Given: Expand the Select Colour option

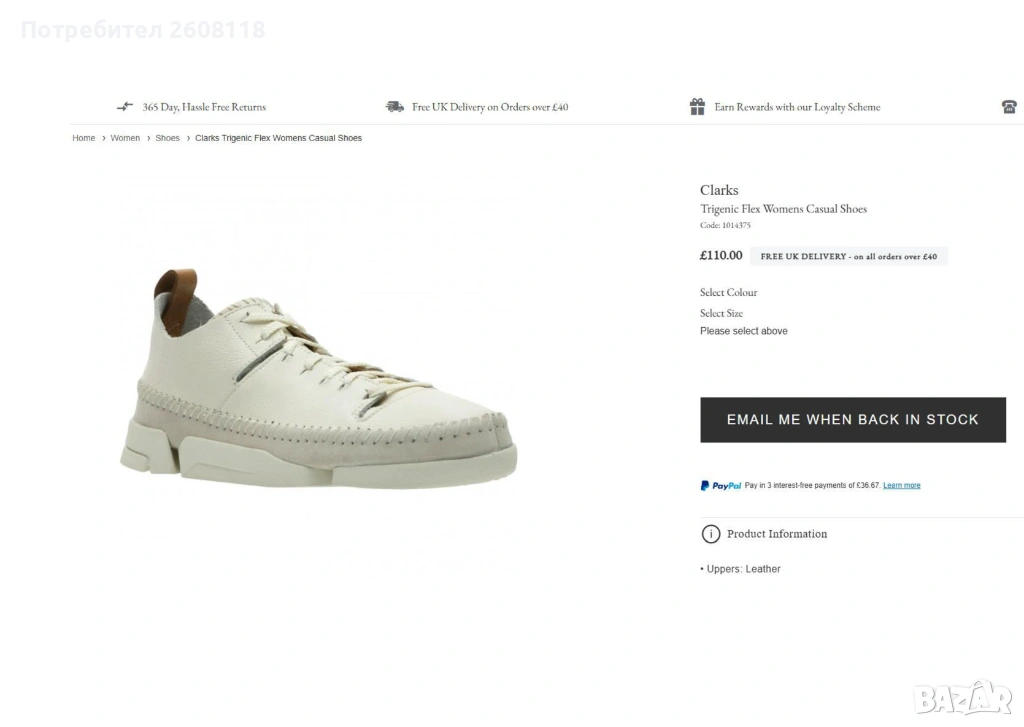Looking at the screenshot, I should (x=728, y=293).
